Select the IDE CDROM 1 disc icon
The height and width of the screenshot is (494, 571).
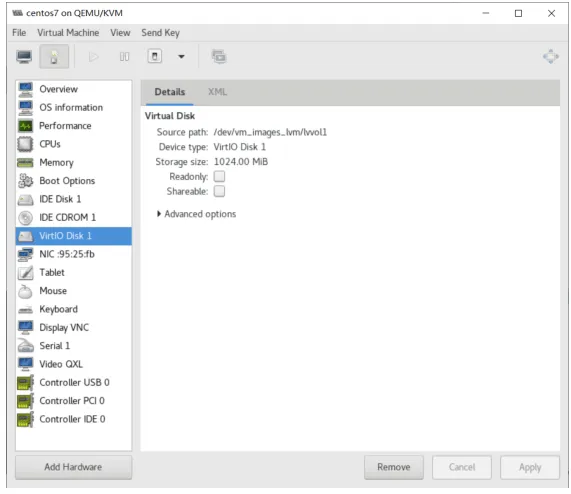click(25, 218)
